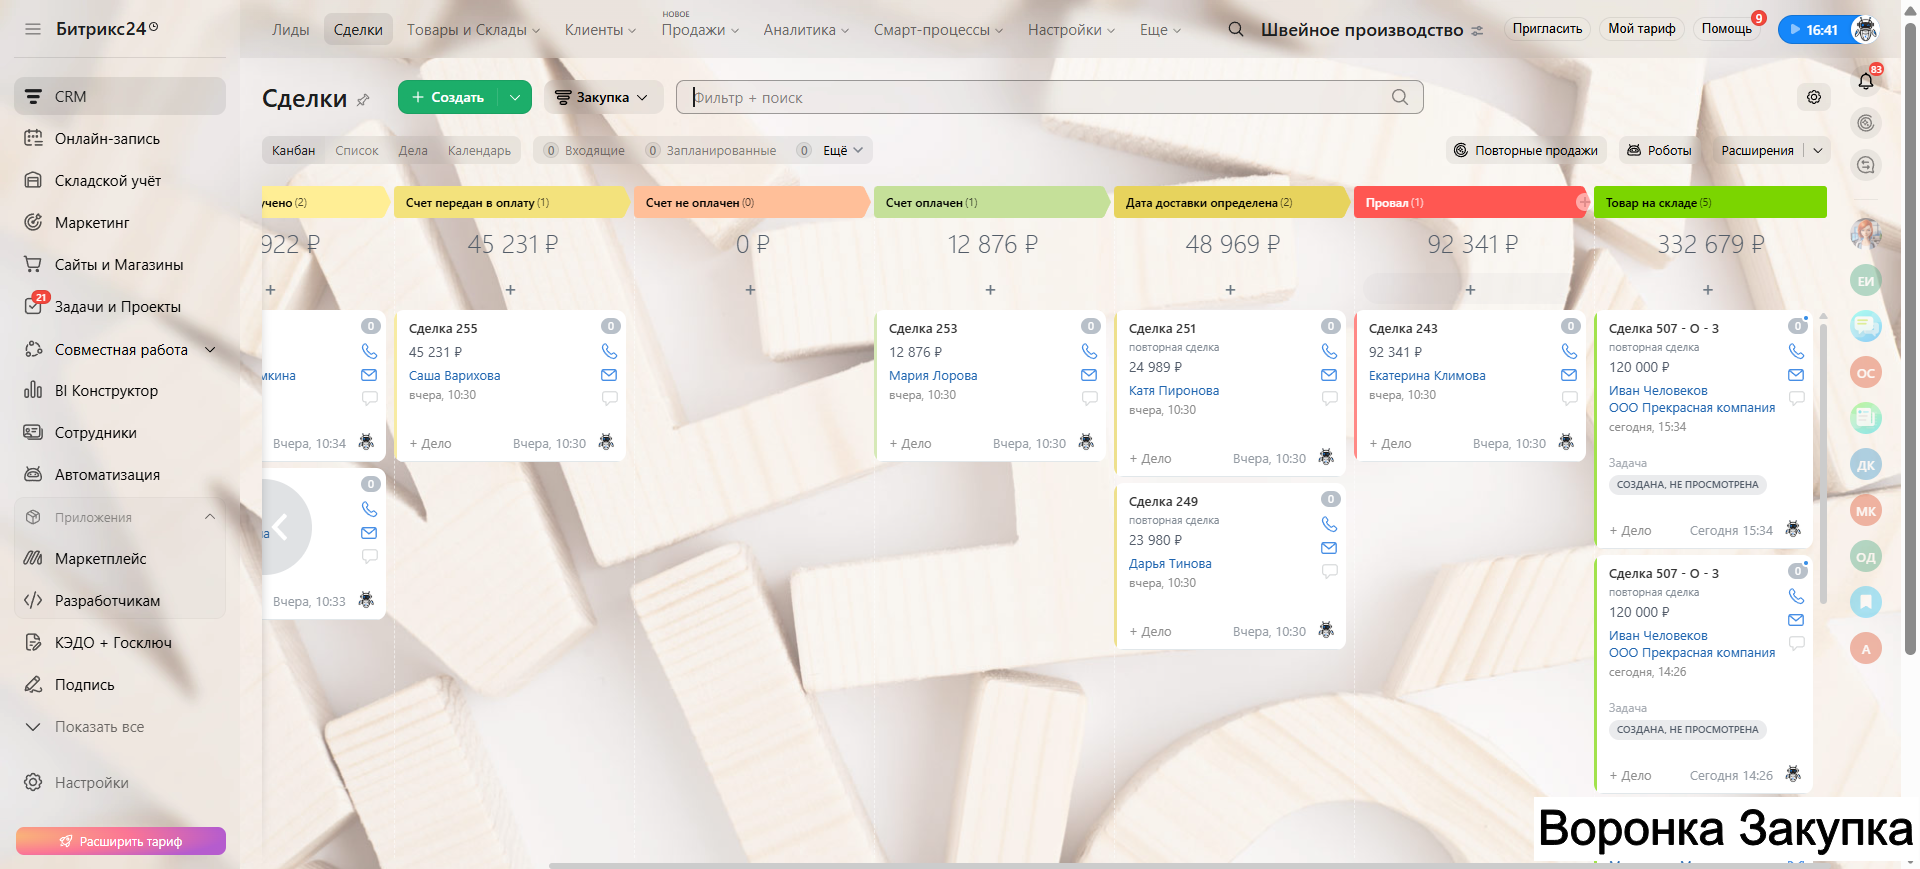1920x869 pixels.
Task: Open the arrow beside Расширения
Action: point(1818,150)
